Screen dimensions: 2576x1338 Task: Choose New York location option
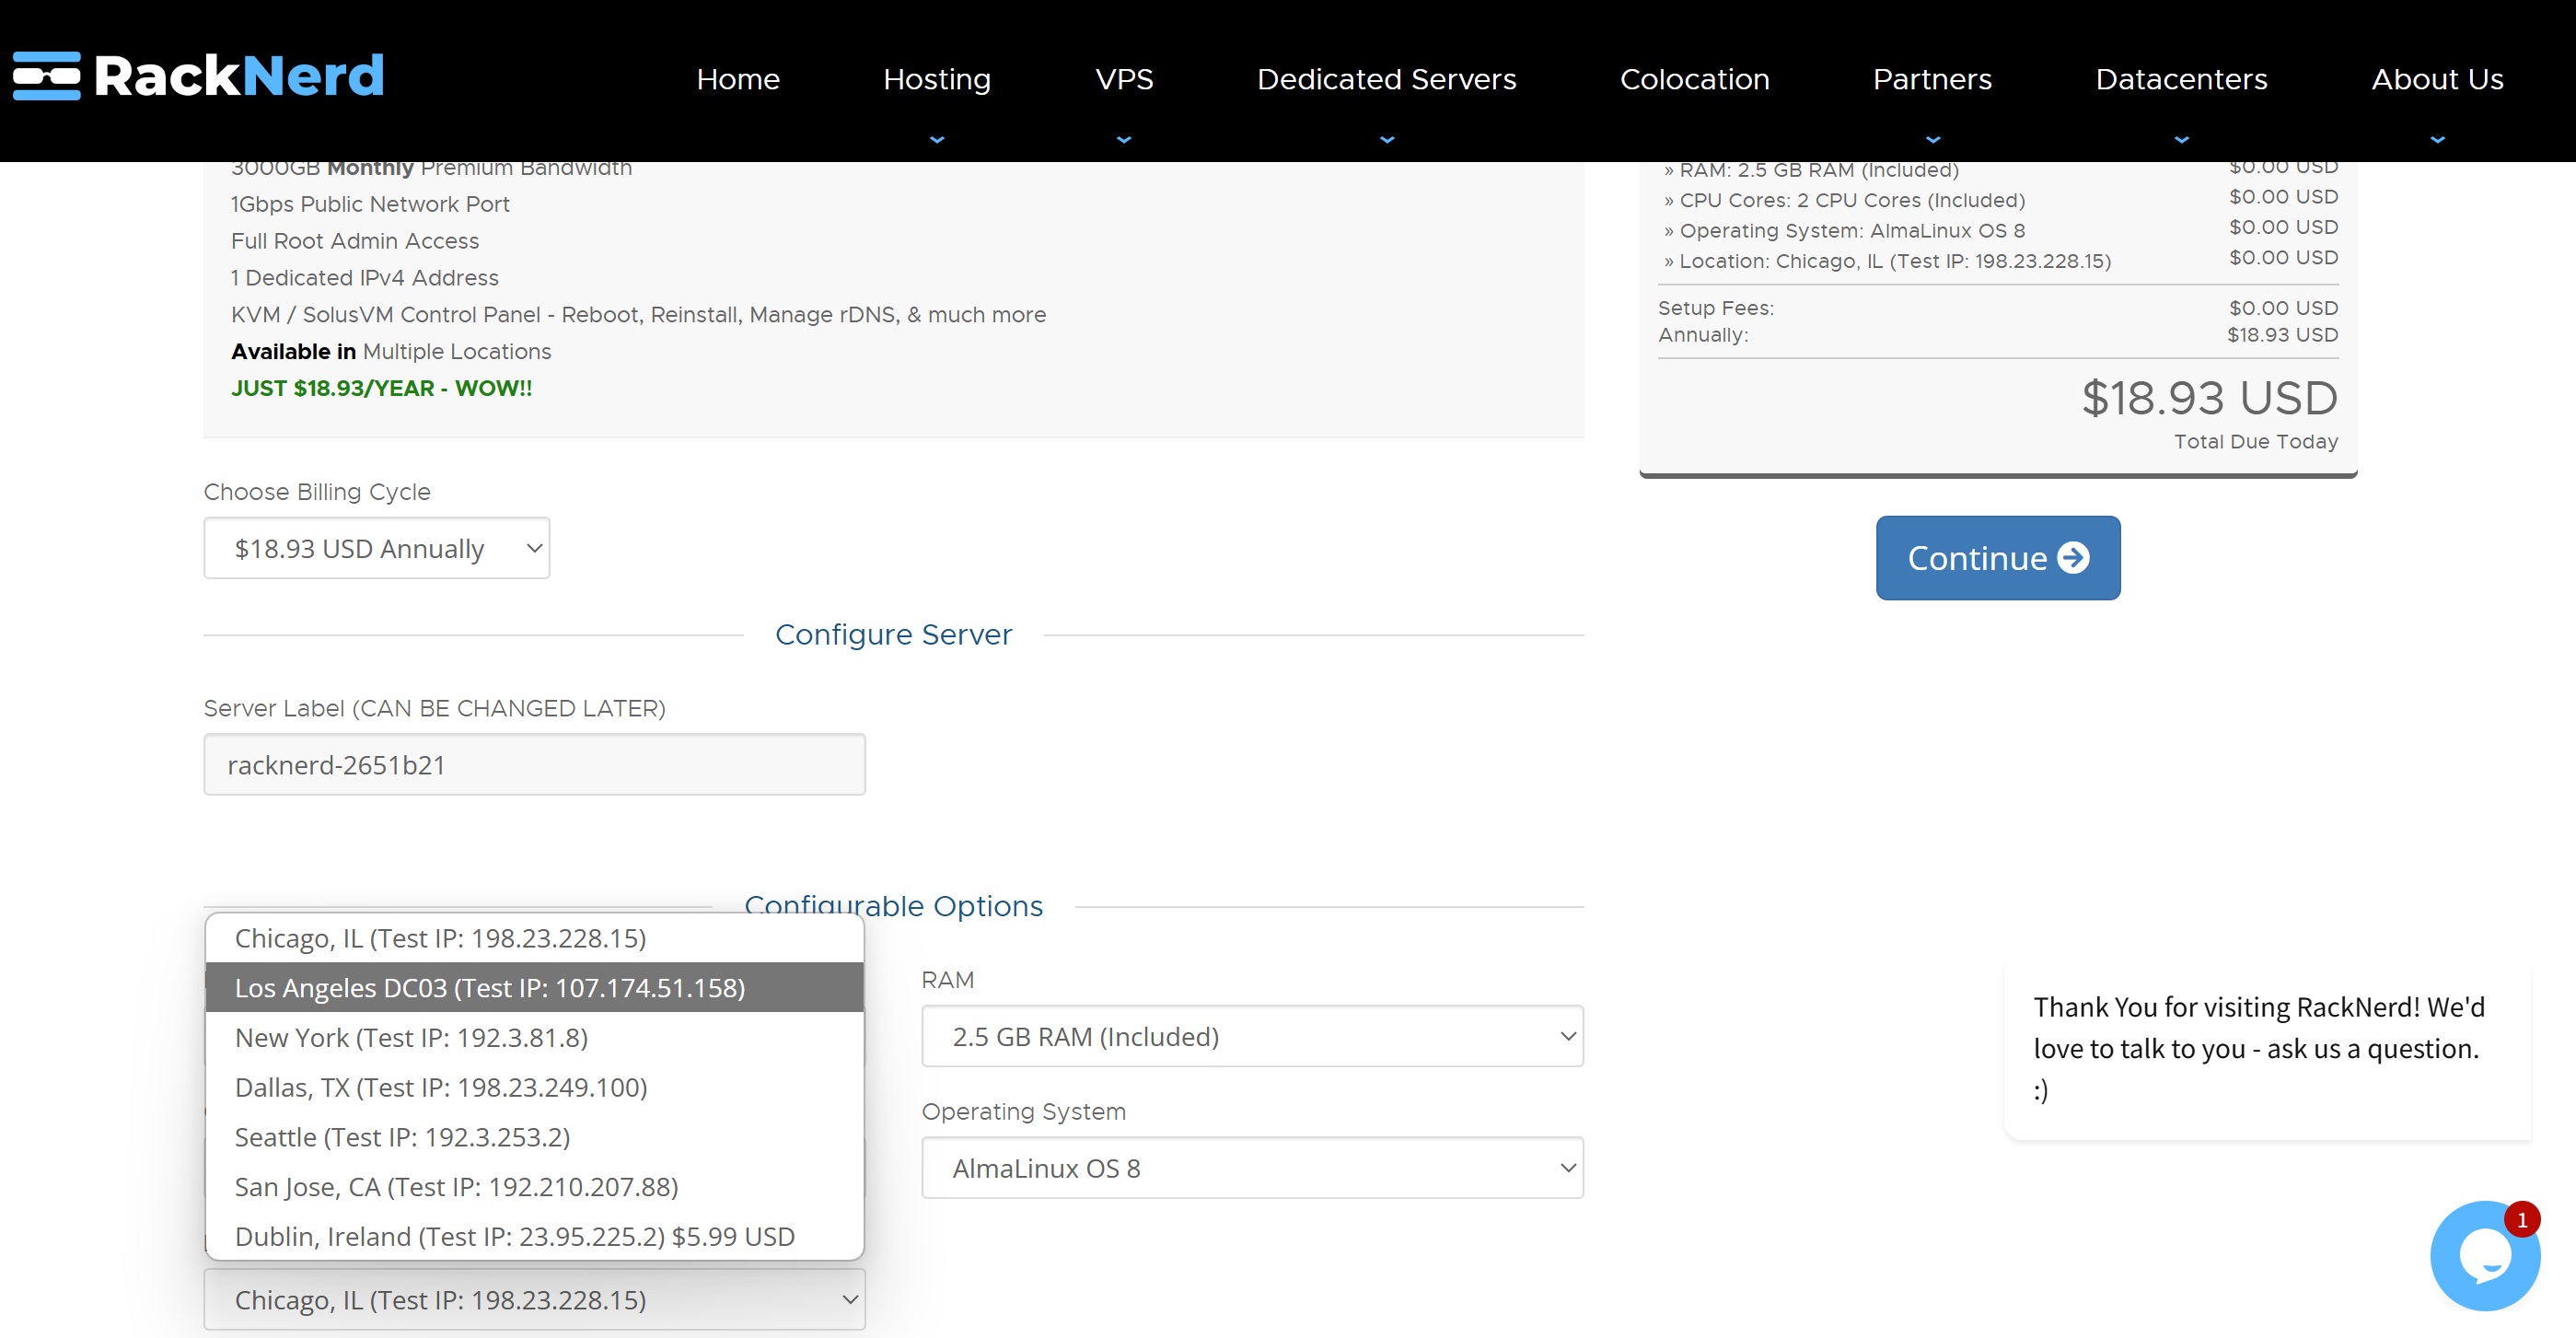[x=534, y=1037]
